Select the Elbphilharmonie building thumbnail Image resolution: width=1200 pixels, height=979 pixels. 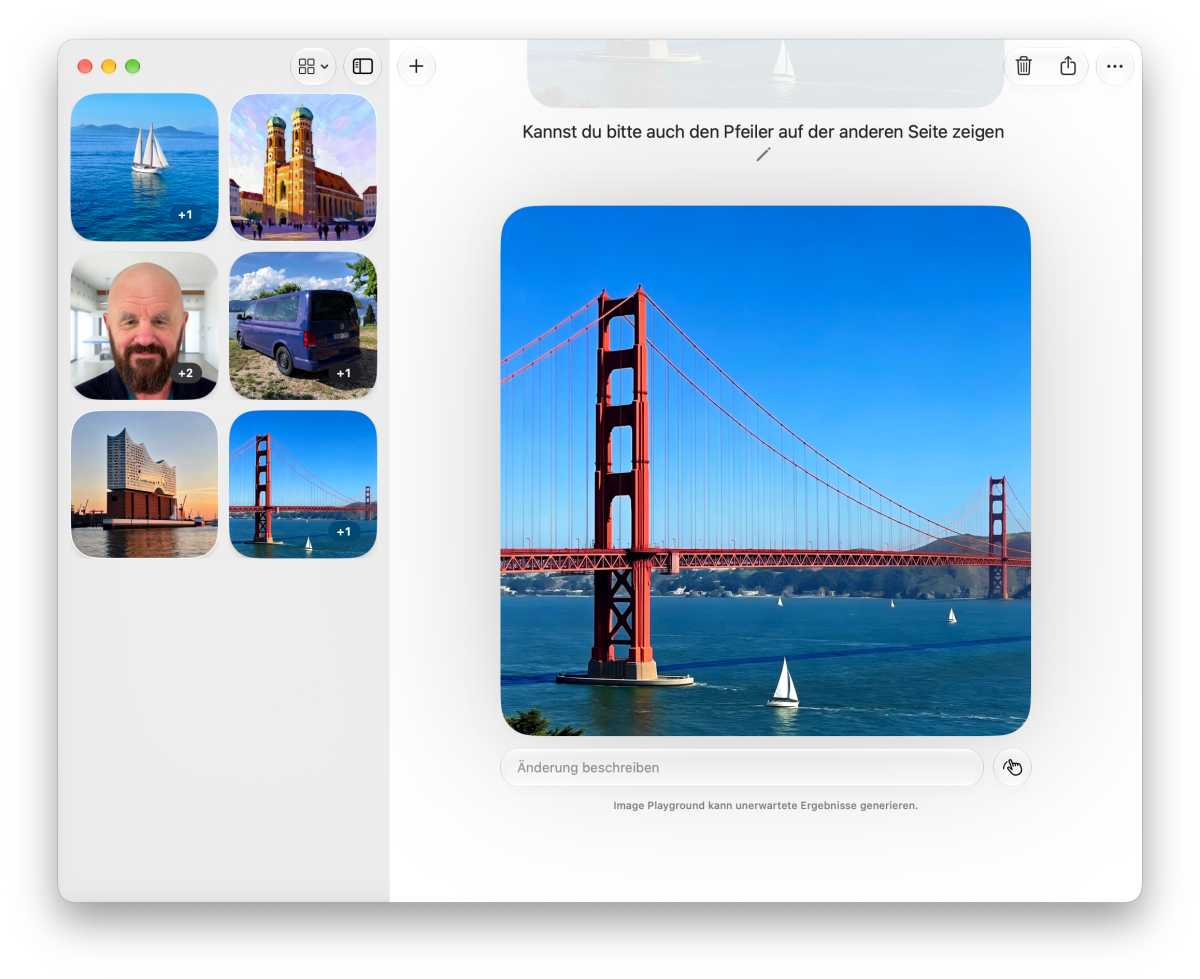[144, 484]
